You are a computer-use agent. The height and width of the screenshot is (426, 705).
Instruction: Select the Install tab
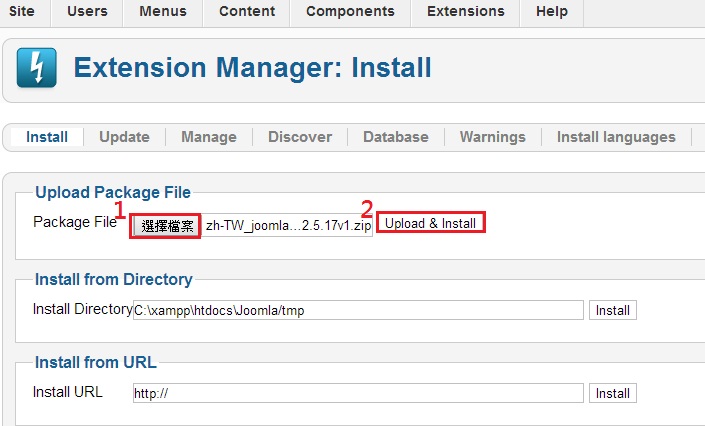coord(47,137)
